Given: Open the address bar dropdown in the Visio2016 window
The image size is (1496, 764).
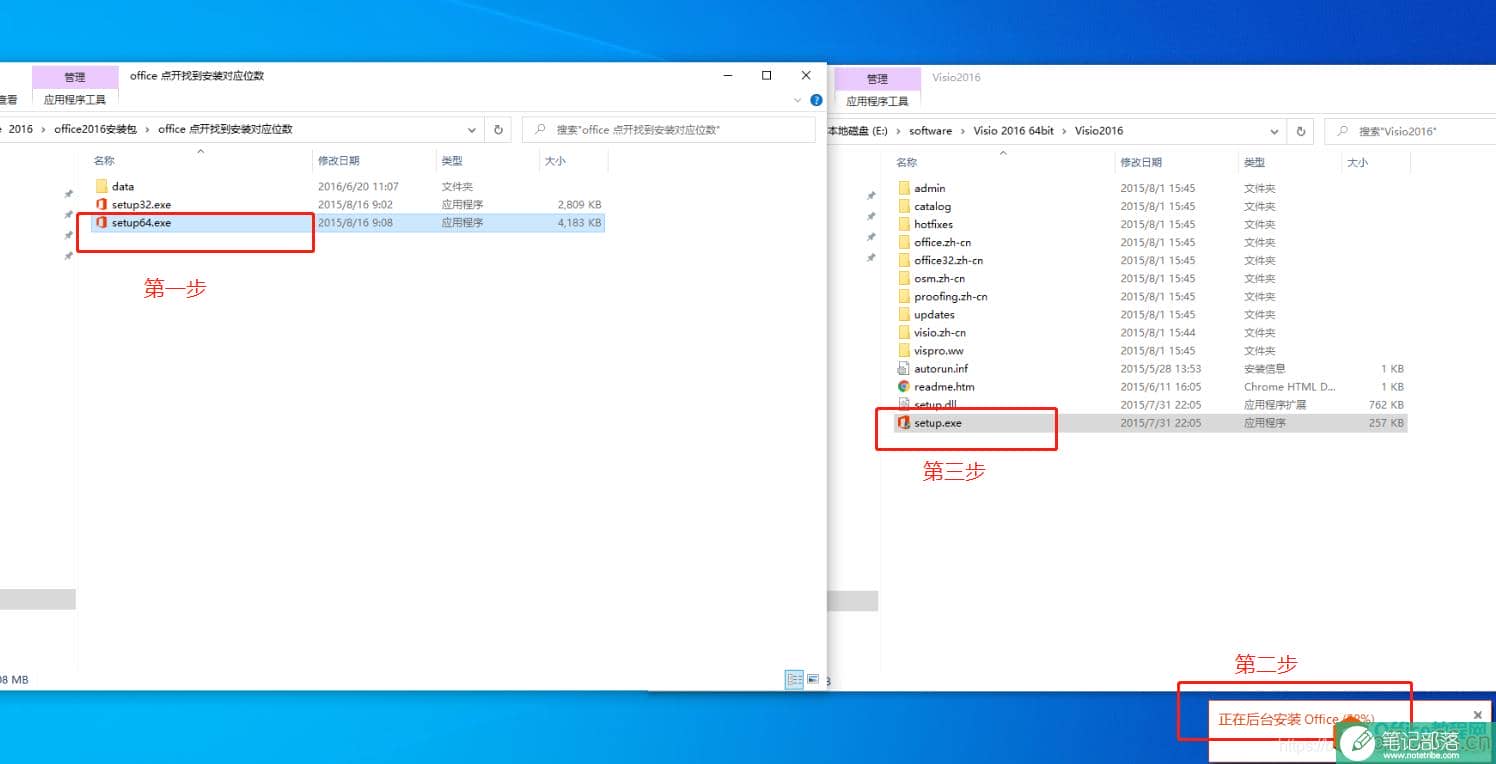Looking at the screenshot, I should 1274,131.
